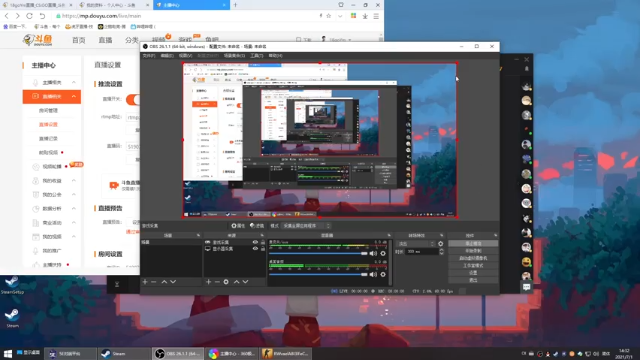Open new browser tab with plus button
640x360 pixels.
[x=235, y=5]
